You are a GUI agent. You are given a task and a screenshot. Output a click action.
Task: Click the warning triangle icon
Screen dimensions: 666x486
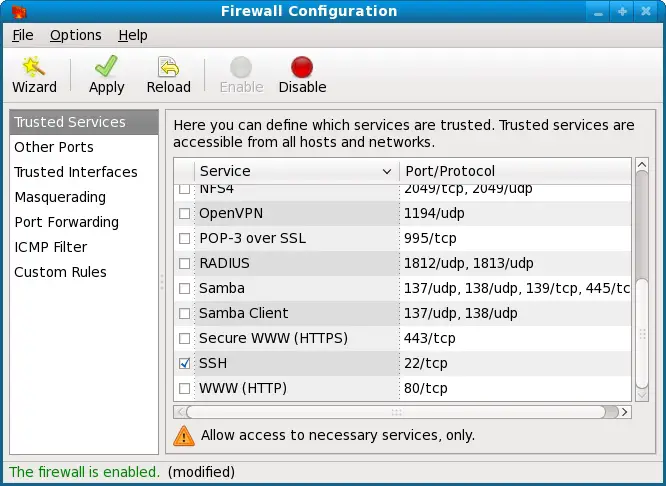pos(184,435)
